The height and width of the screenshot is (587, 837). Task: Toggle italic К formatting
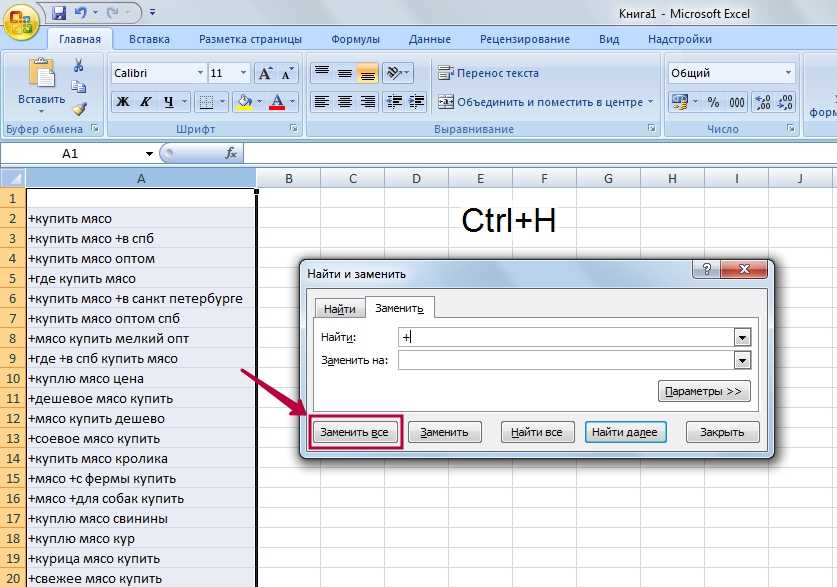click(x=145, y=101)
